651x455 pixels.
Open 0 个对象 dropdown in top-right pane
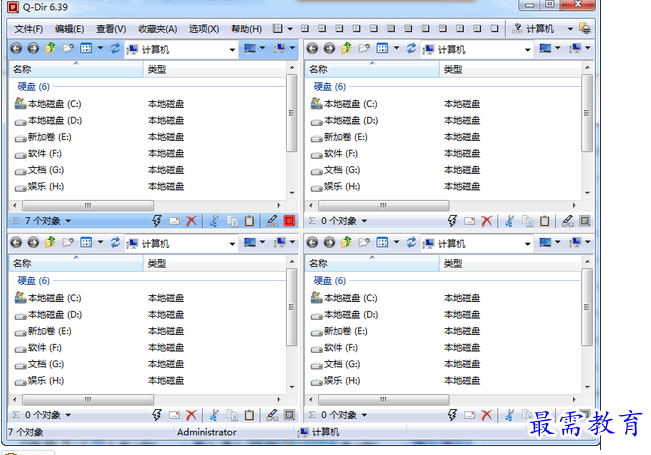(x=364, y=221)
